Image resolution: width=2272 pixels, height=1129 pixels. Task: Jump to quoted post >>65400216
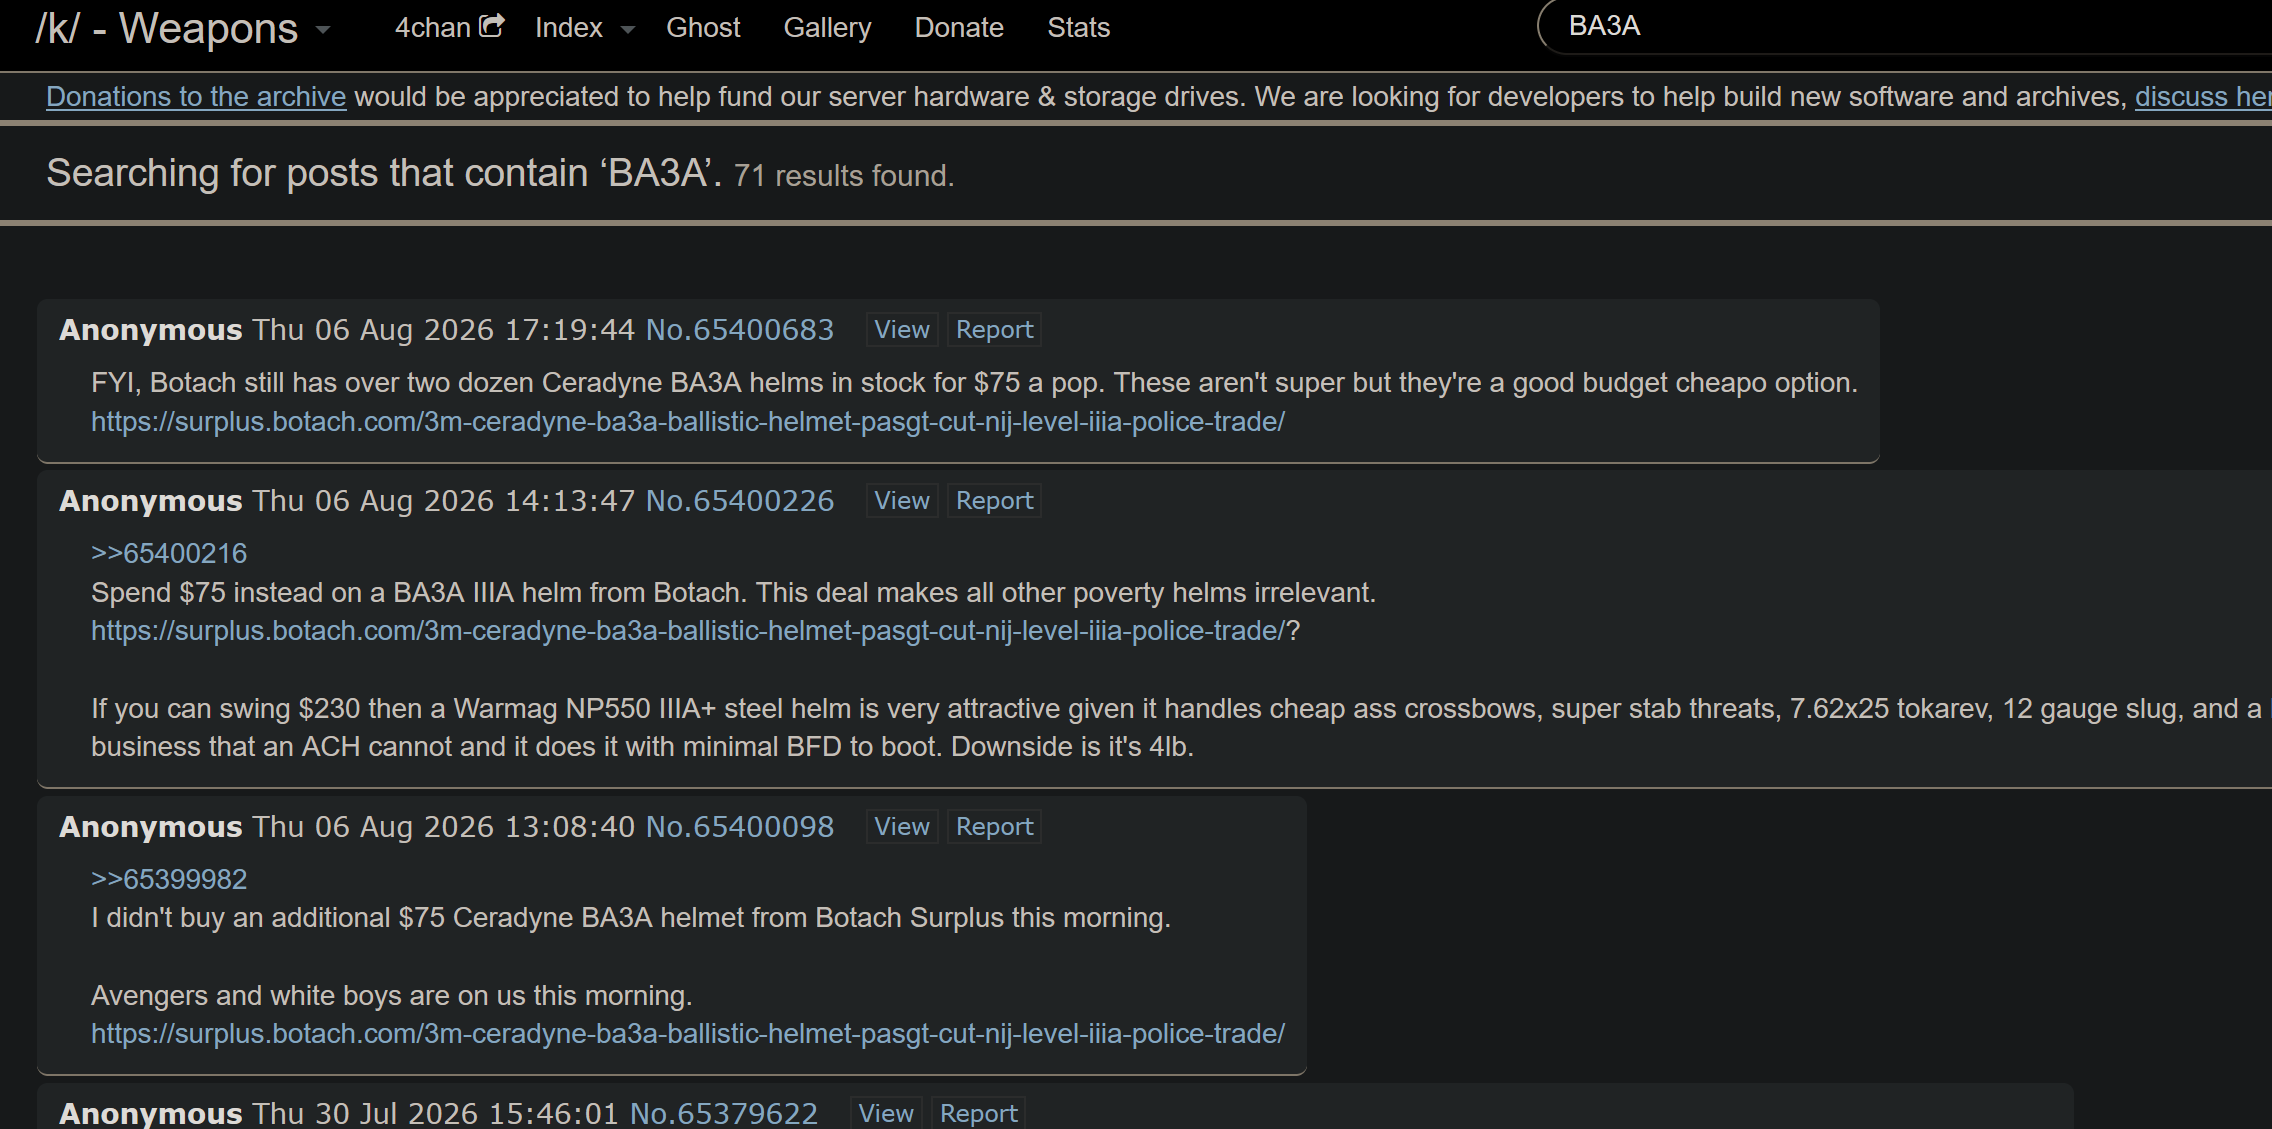coord(169,553)
